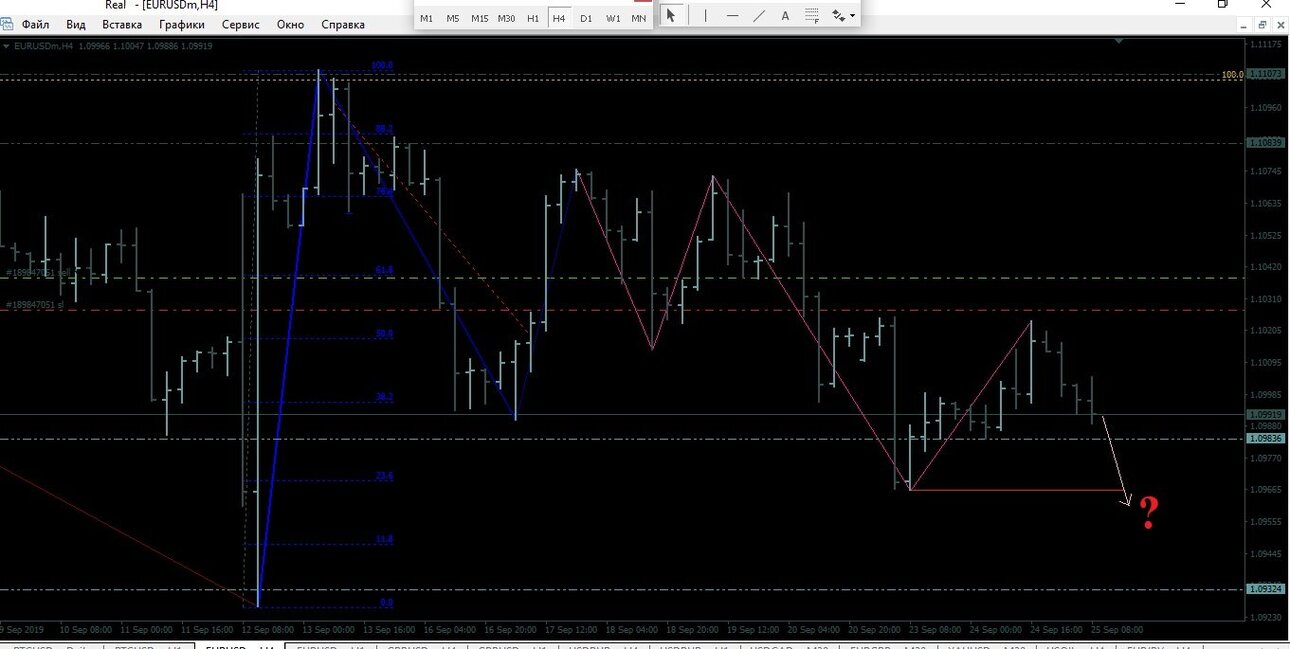
Task: Click the 1.10839 price label
Action: click(1265, 143)
